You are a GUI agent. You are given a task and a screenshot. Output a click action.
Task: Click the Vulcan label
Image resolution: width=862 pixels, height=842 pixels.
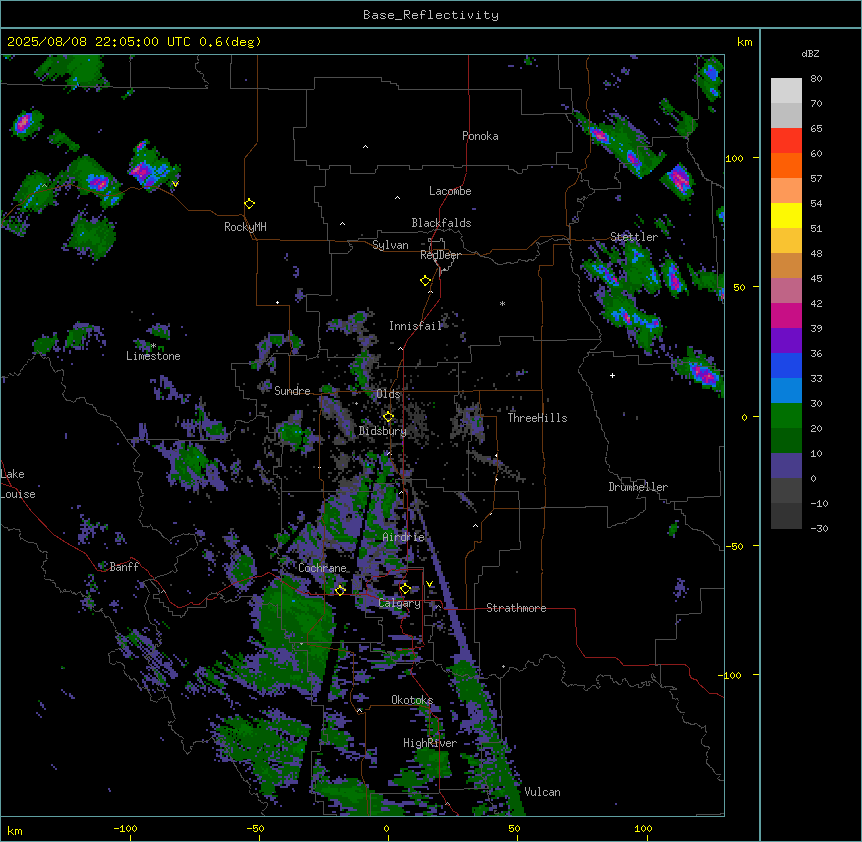(x=542, y=792)
